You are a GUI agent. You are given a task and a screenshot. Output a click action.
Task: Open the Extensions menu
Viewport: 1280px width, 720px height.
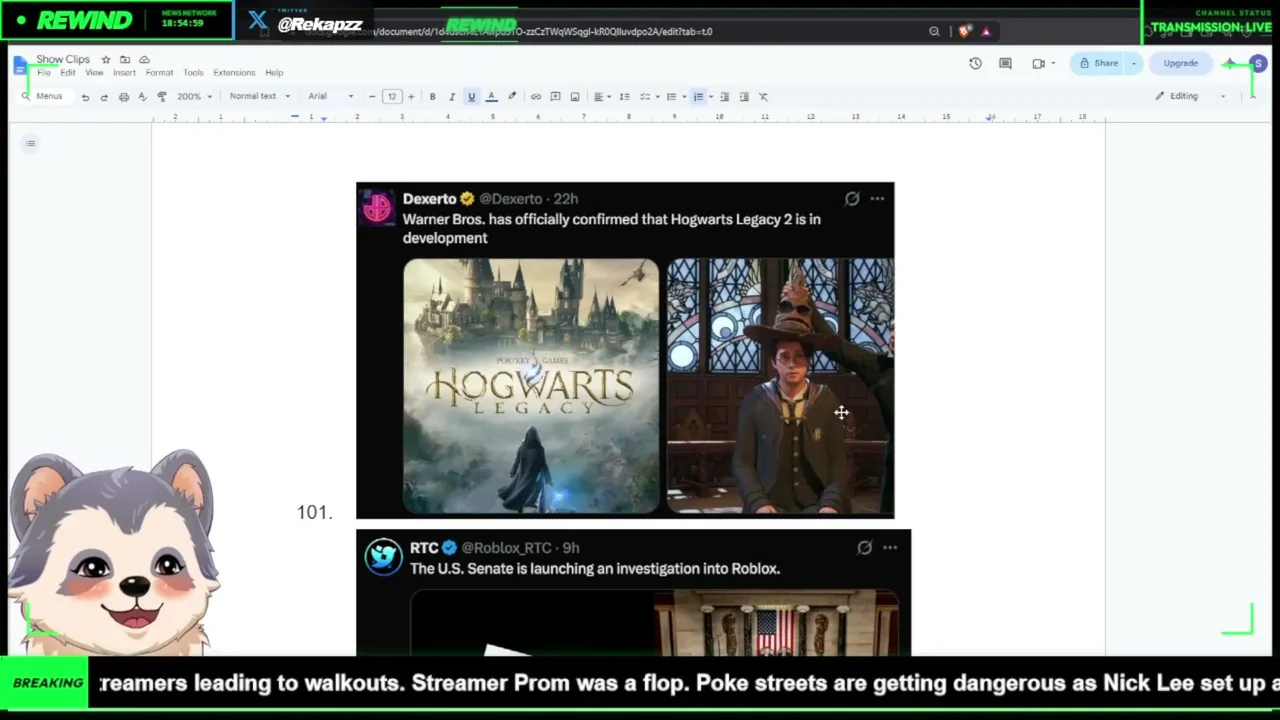234,73
